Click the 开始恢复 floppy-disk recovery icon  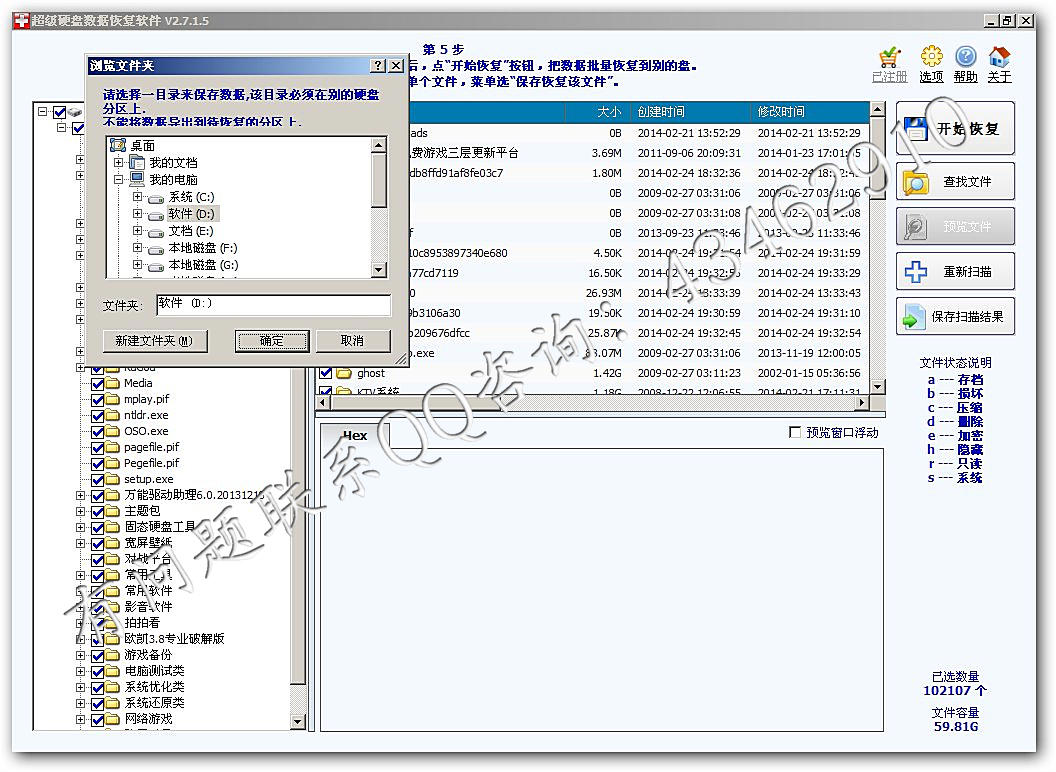click(915, 128)
